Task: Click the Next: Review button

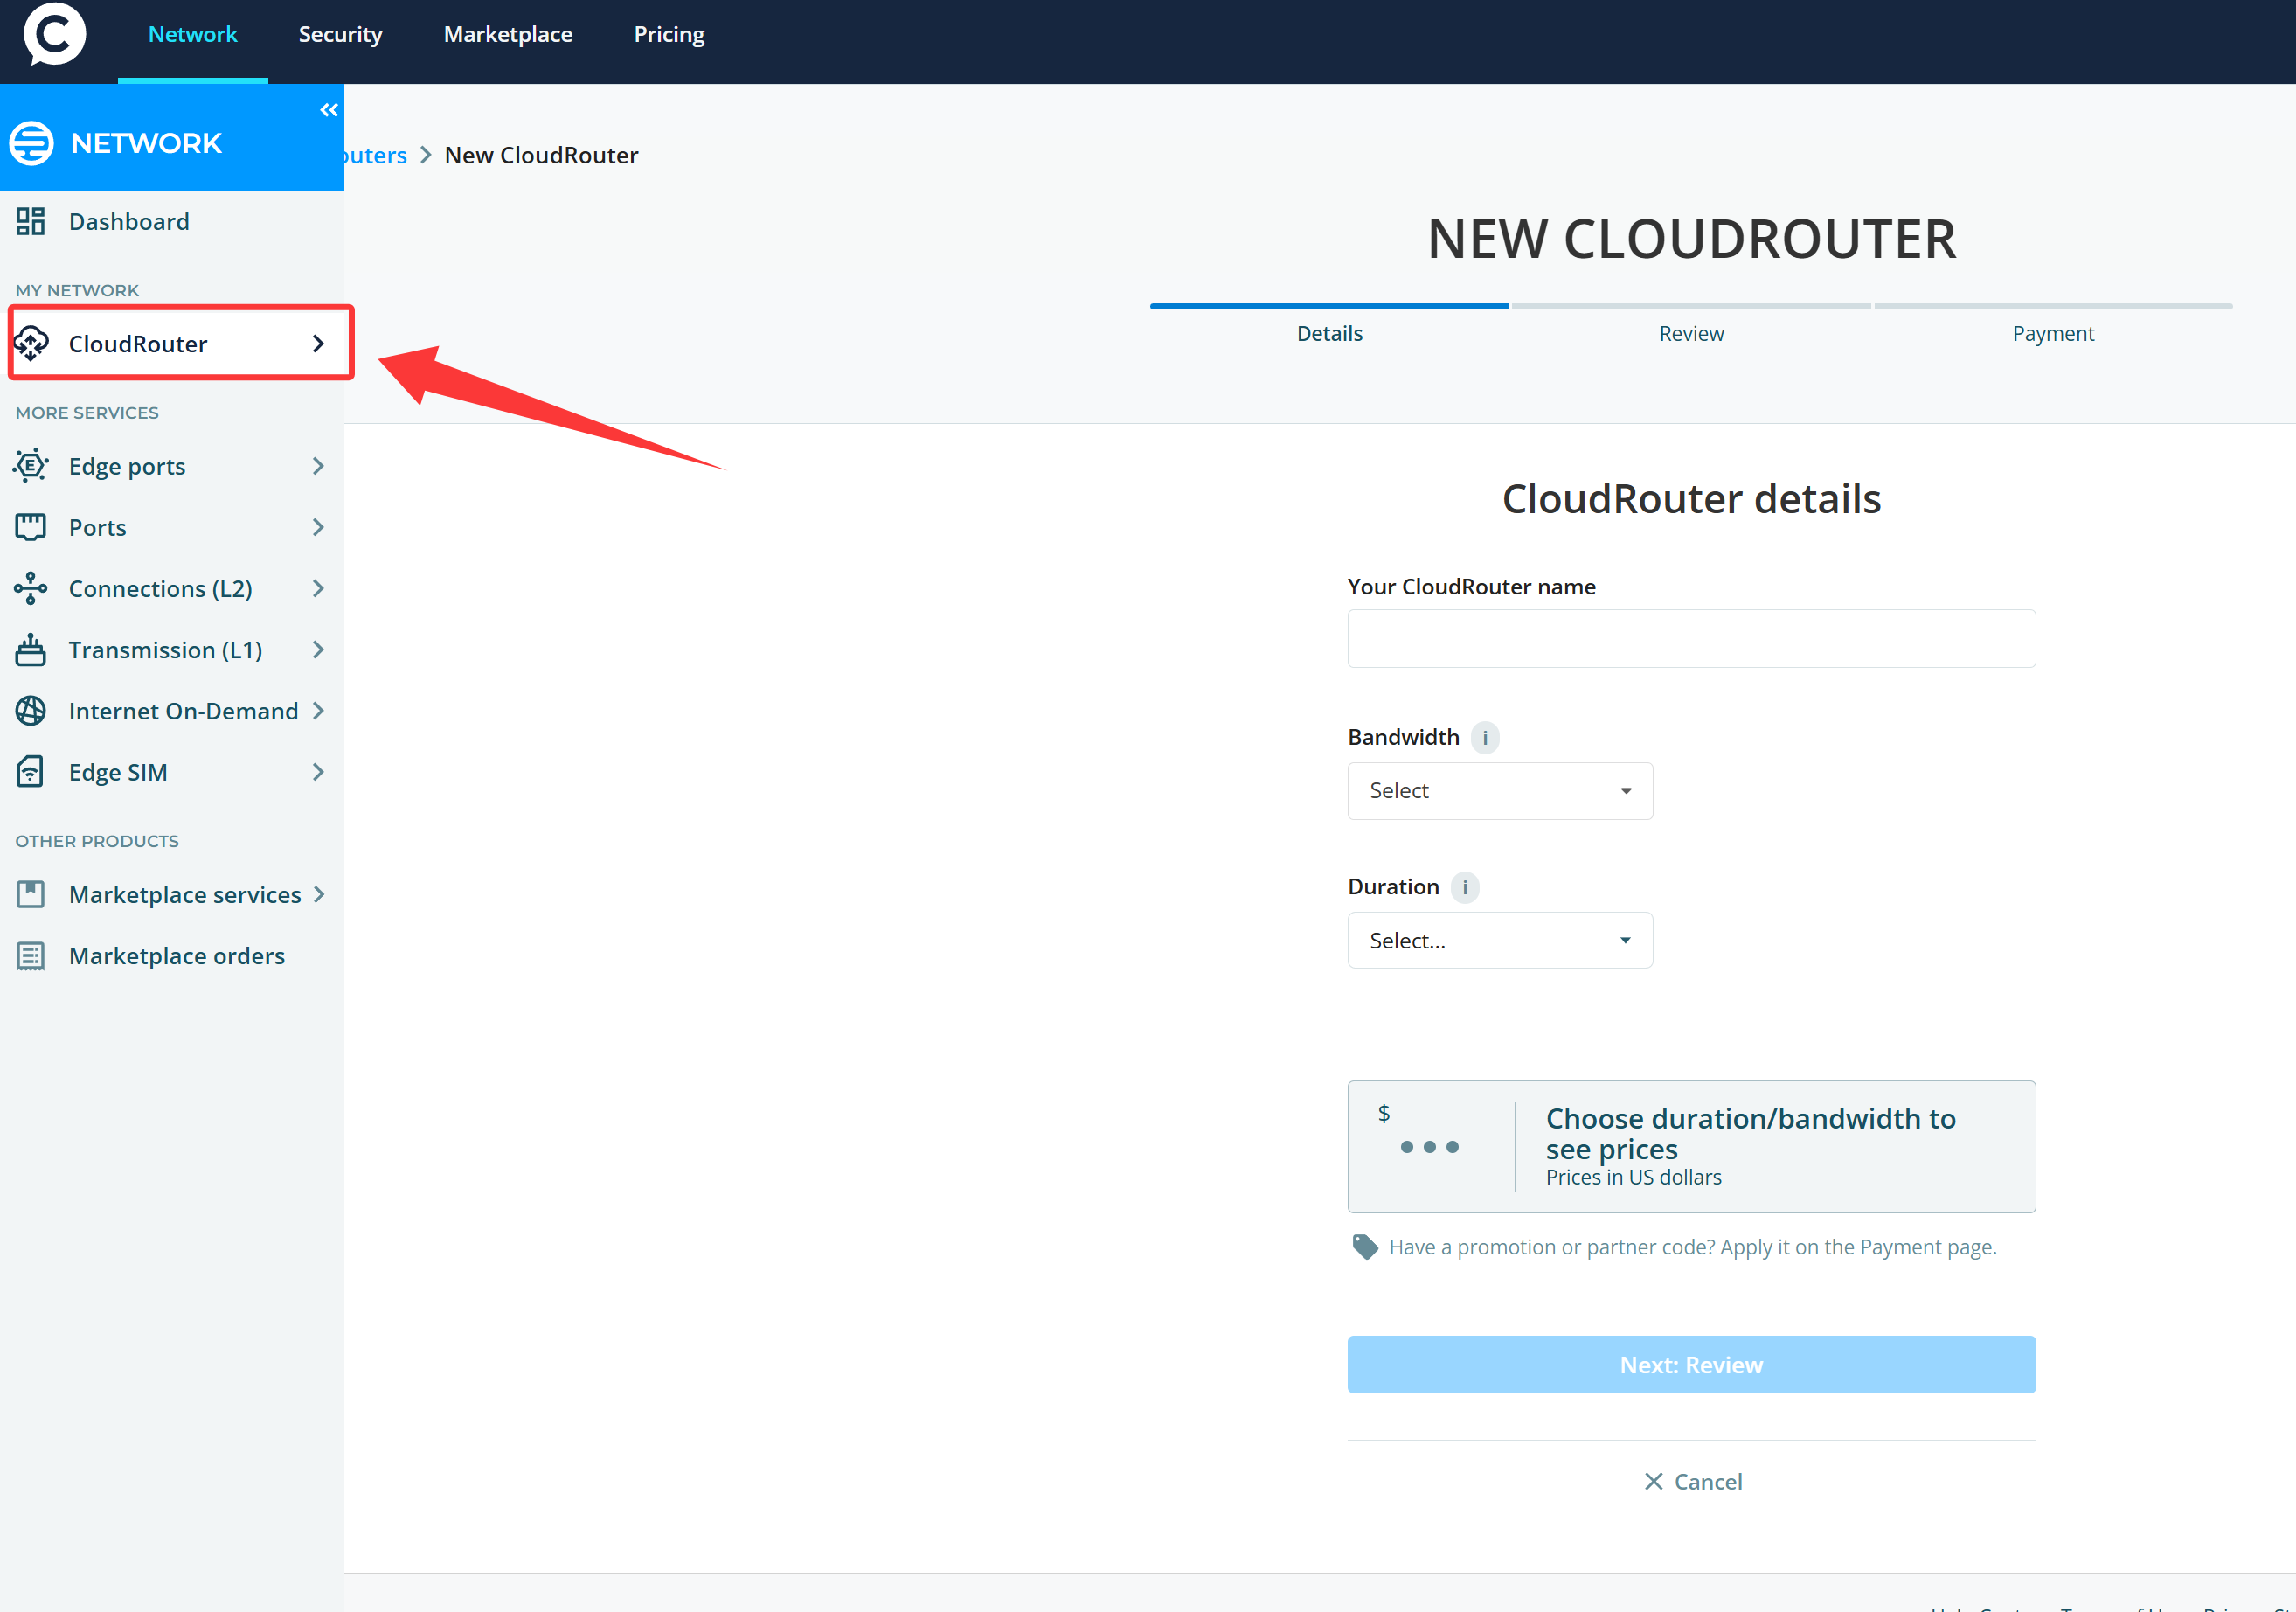Action: 1690,1365
